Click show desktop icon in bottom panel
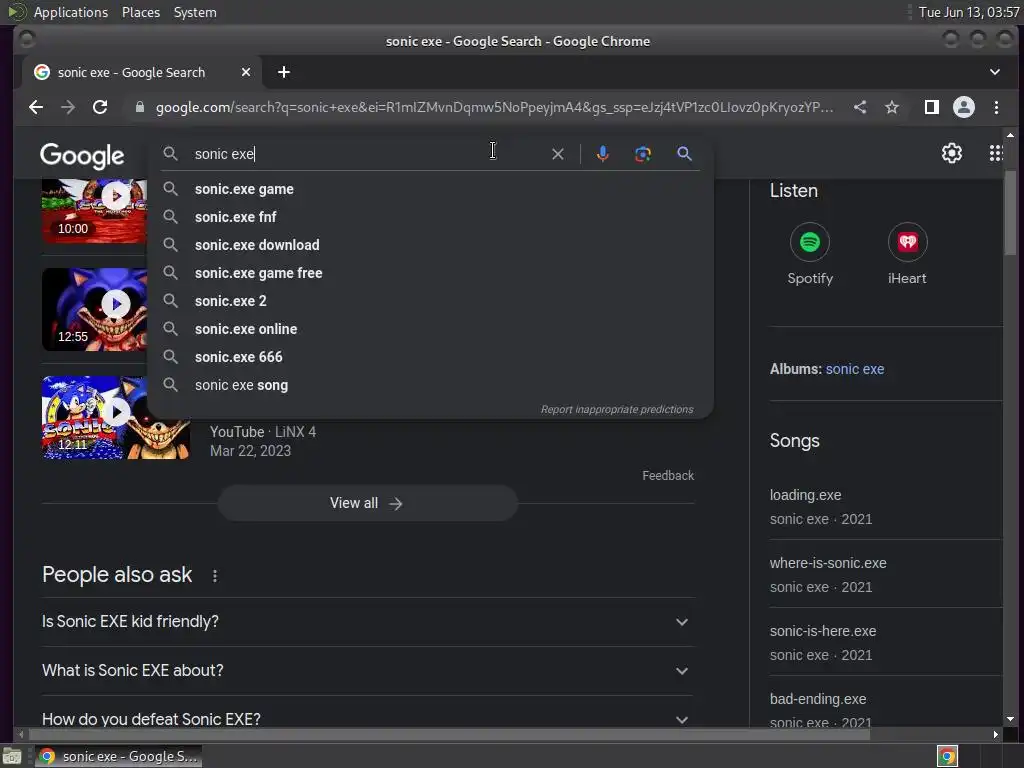 [x=12, y=756]
